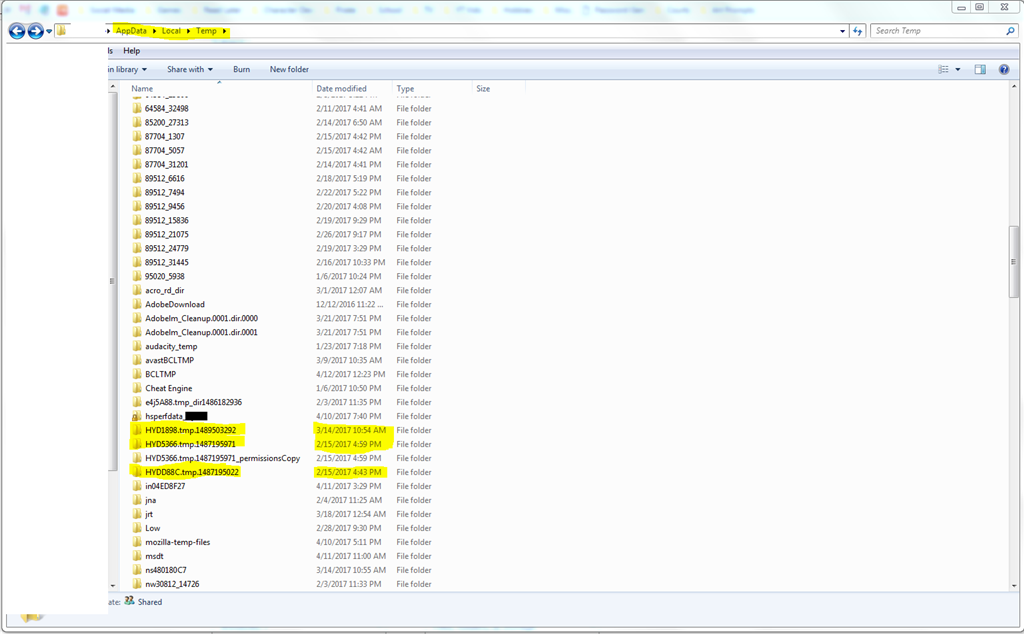Click the Burn button

(241, 69)
